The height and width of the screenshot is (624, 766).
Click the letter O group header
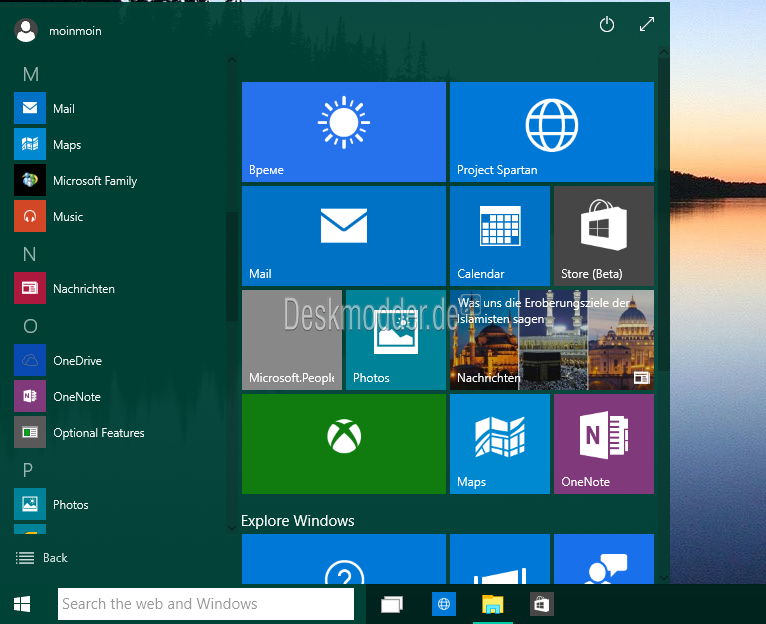[x=30, y=326]
